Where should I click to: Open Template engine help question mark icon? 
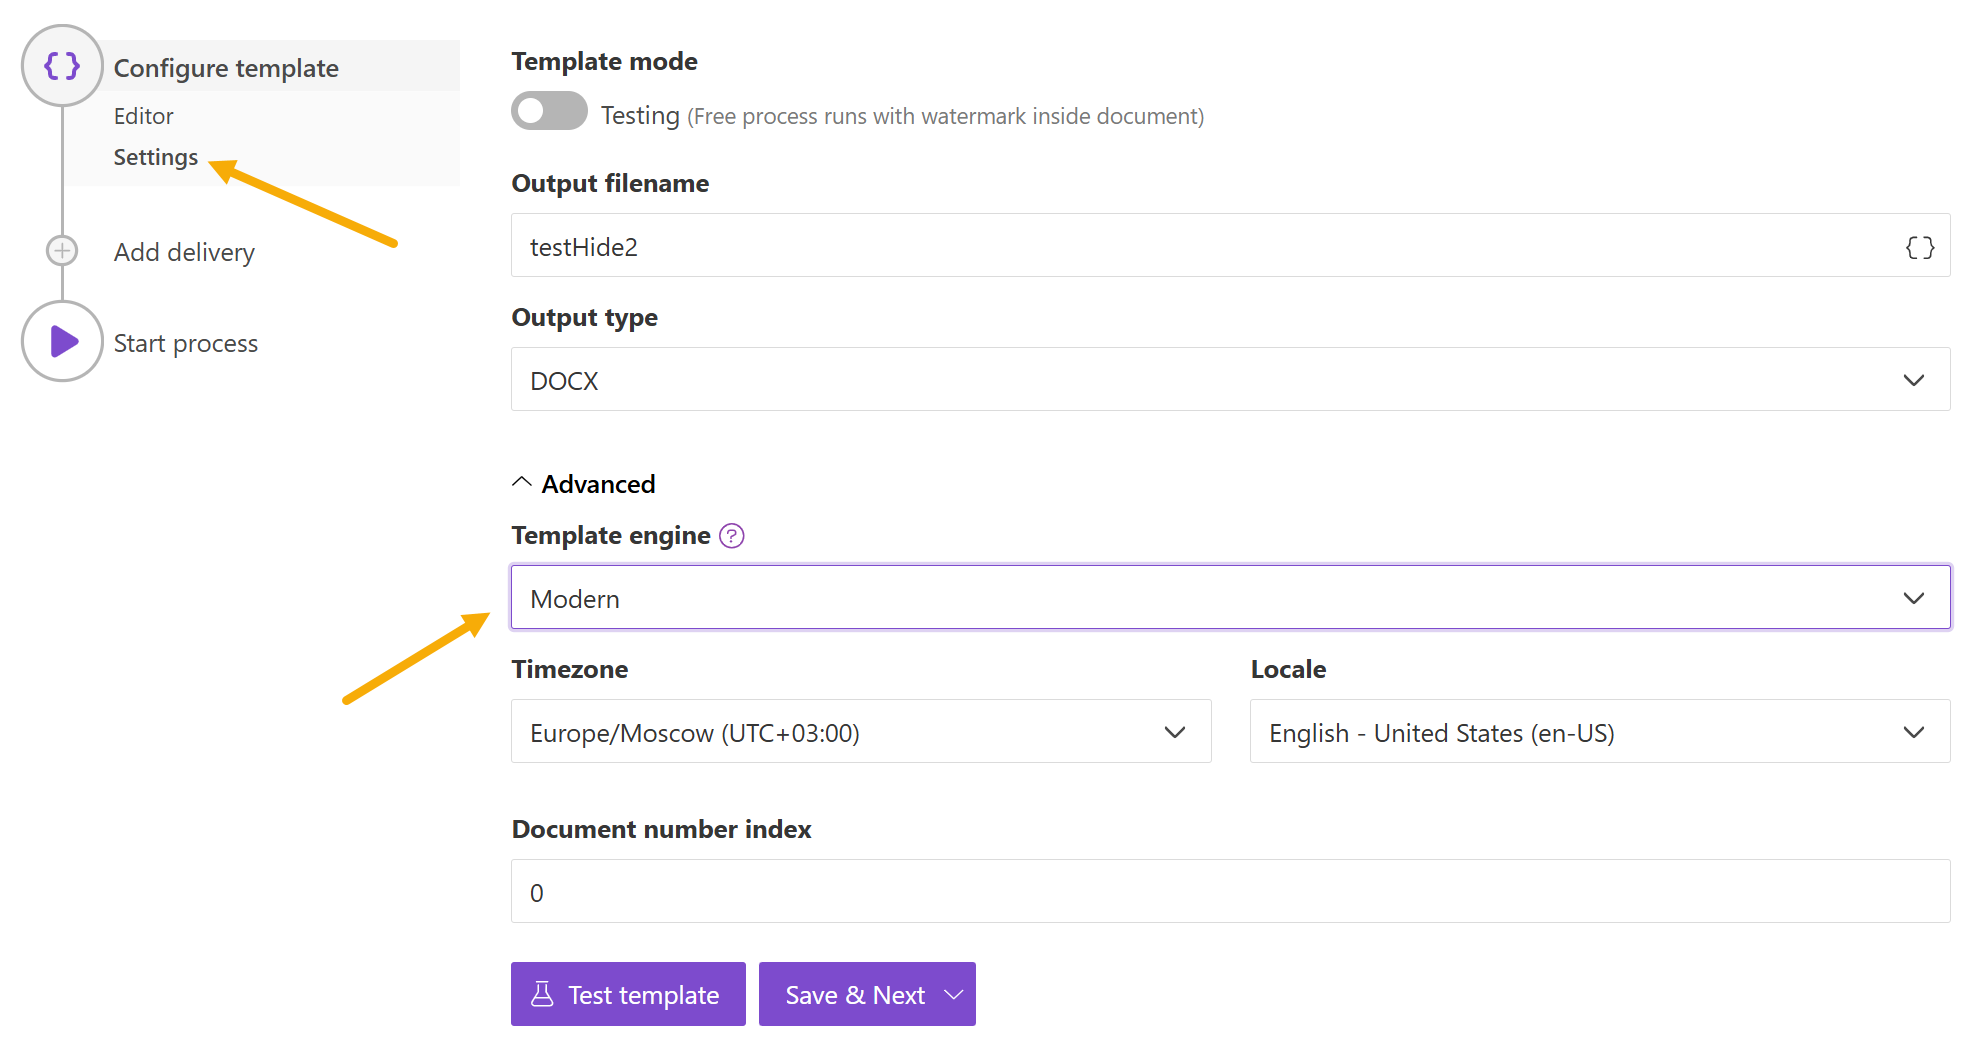pyautogui.click(x=732, y=536)
